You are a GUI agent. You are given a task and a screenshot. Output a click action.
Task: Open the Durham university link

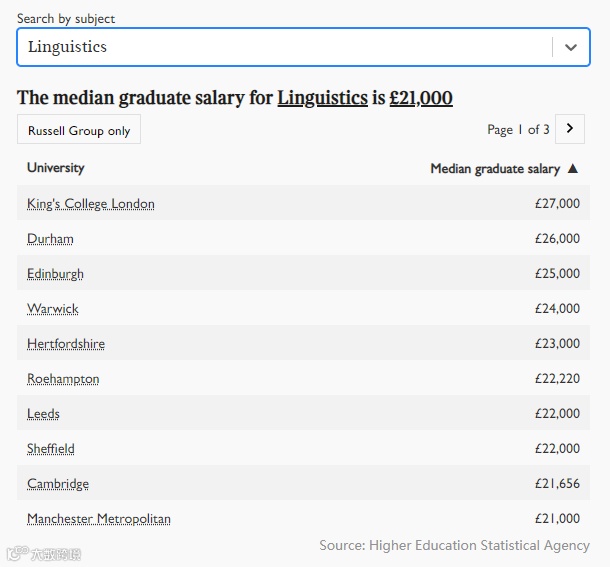pos(50,239)
